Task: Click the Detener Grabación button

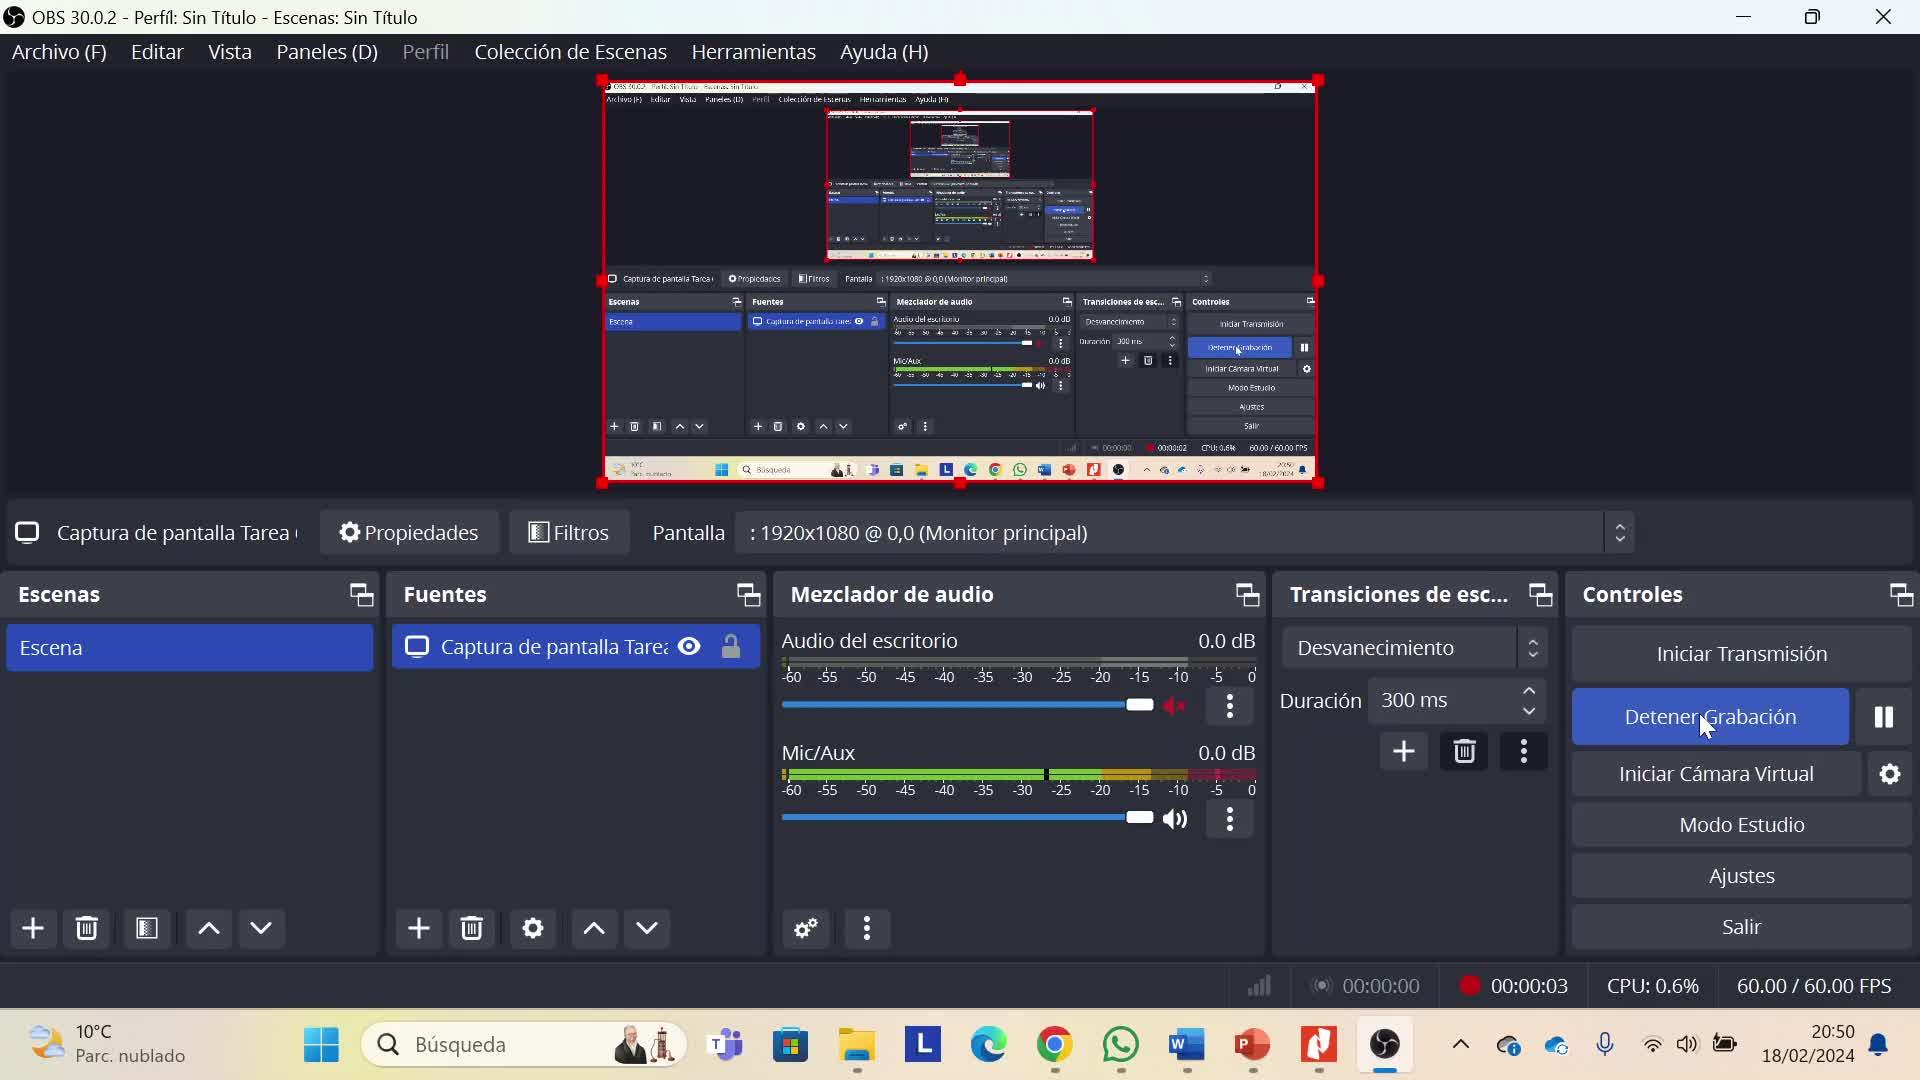Action: click(x=1709, y=717)
